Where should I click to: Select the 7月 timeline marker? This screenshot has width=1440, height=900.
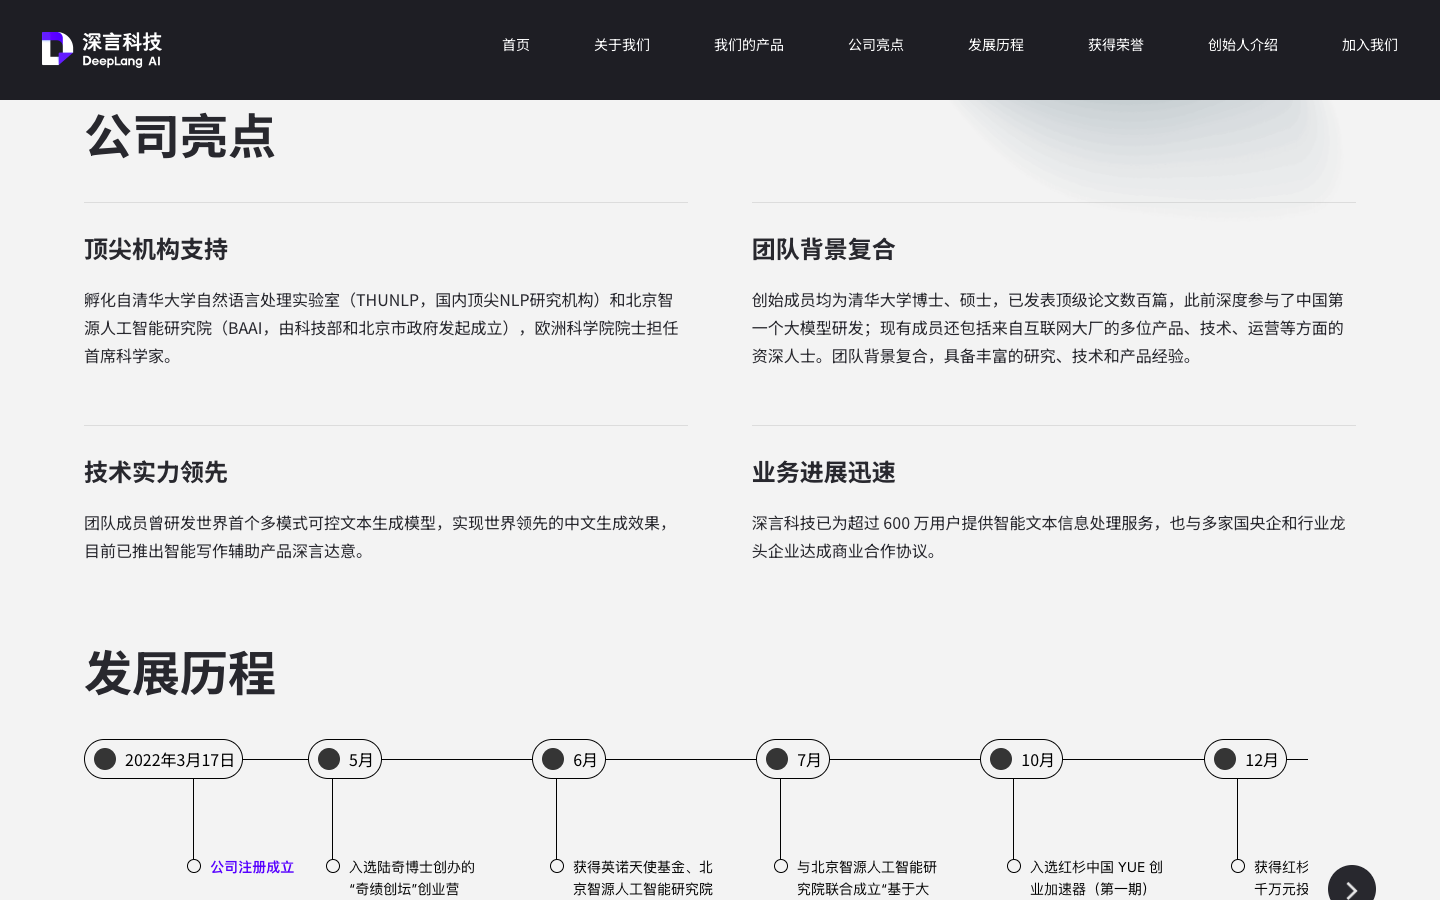pos(792,759)
